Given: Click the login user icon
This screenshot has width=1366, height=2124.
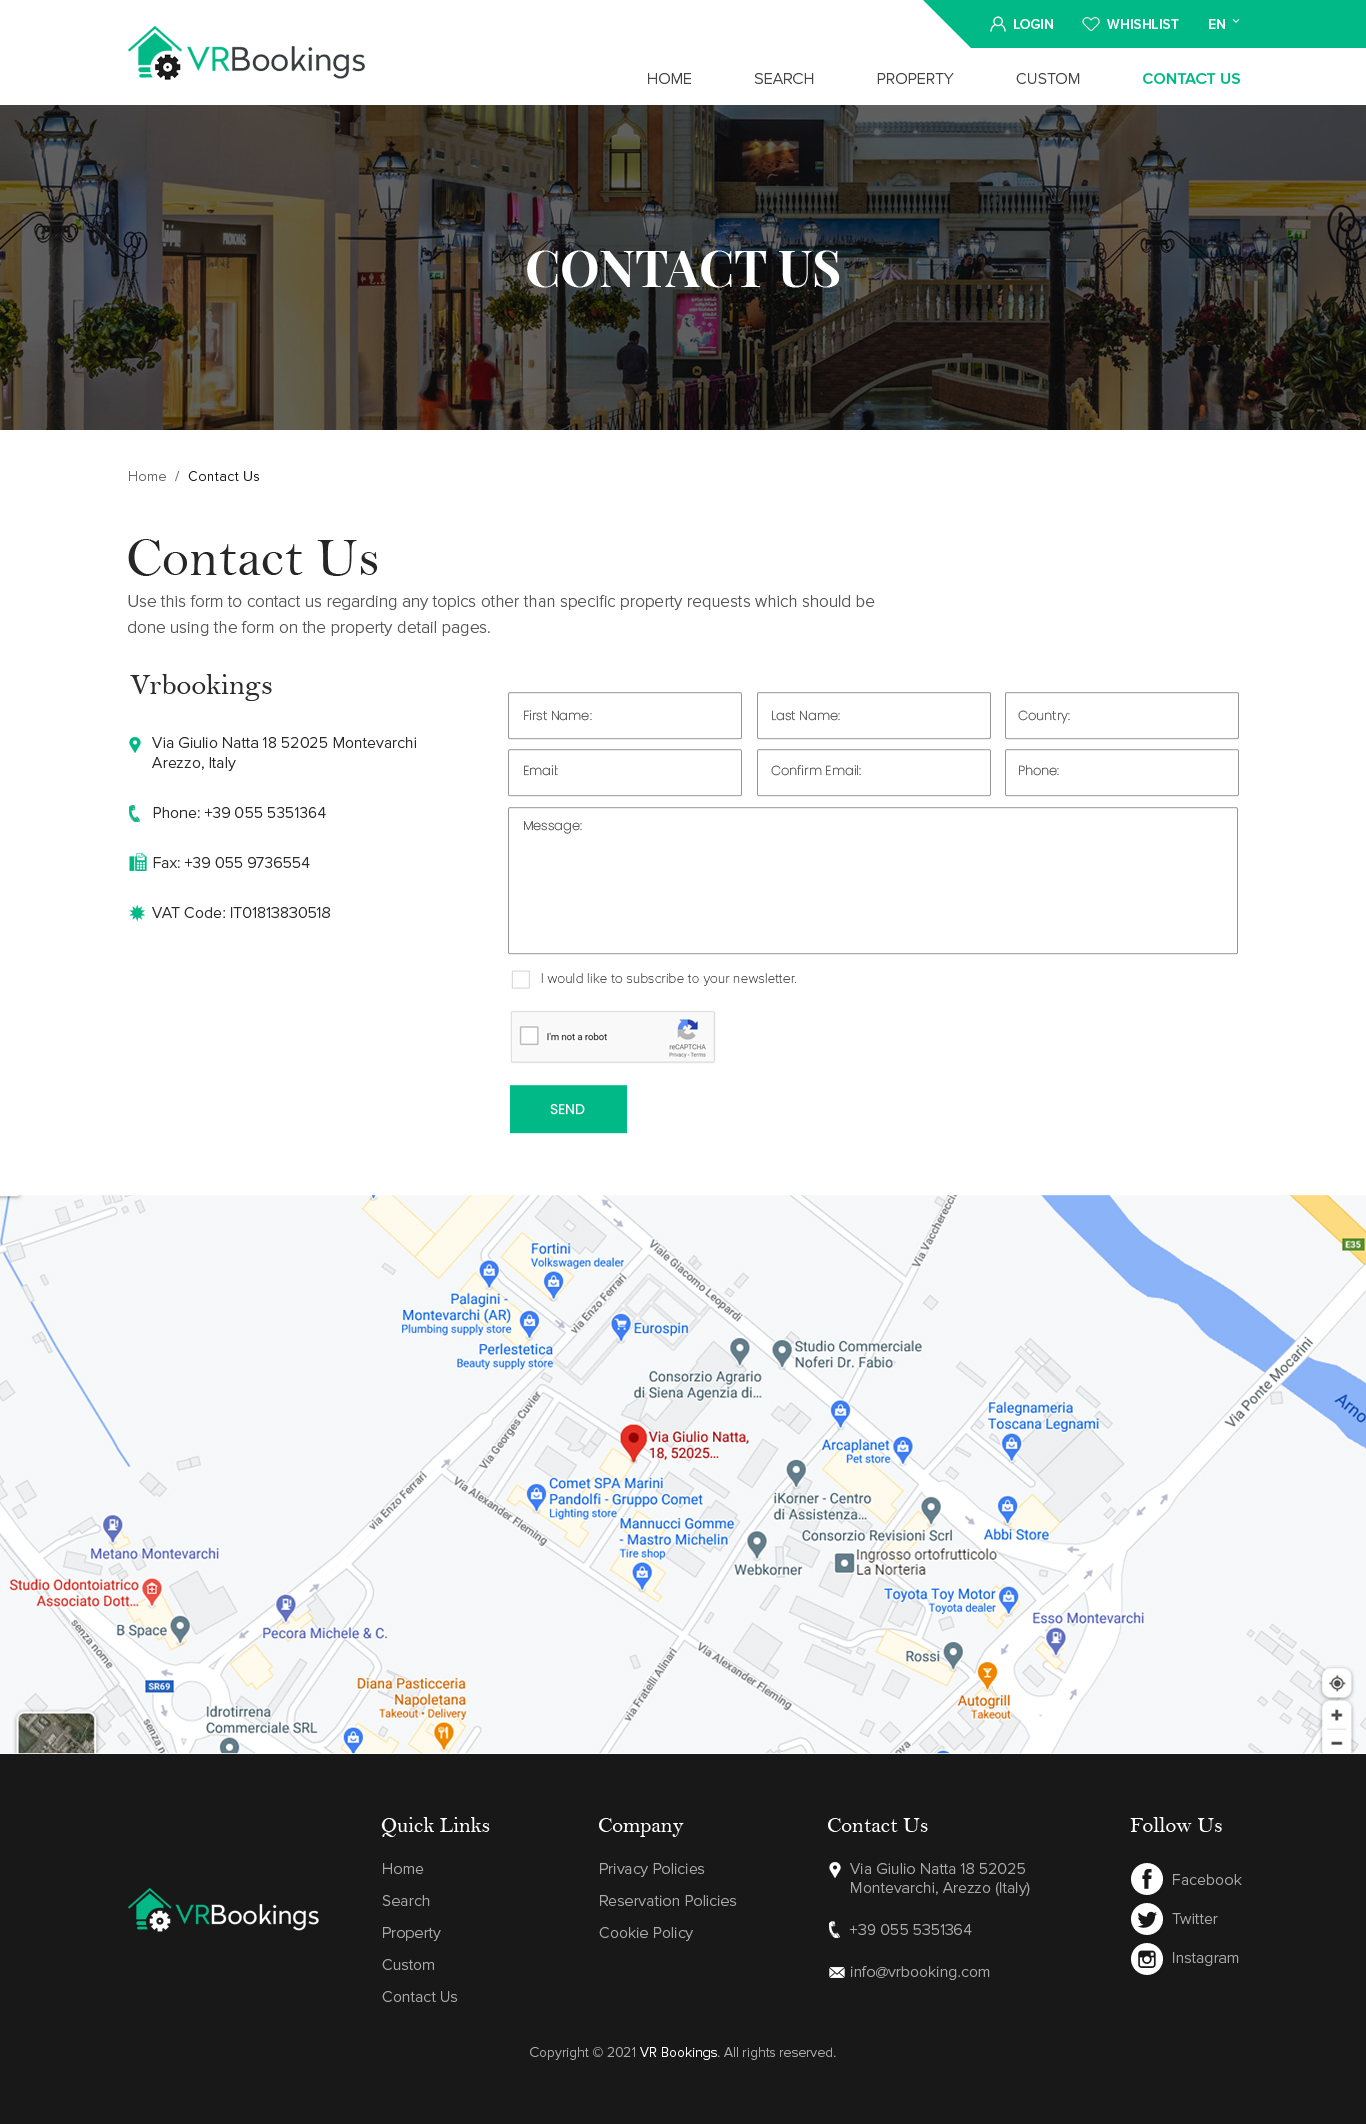Looking at the screenshot, I should tap(997, 24).
